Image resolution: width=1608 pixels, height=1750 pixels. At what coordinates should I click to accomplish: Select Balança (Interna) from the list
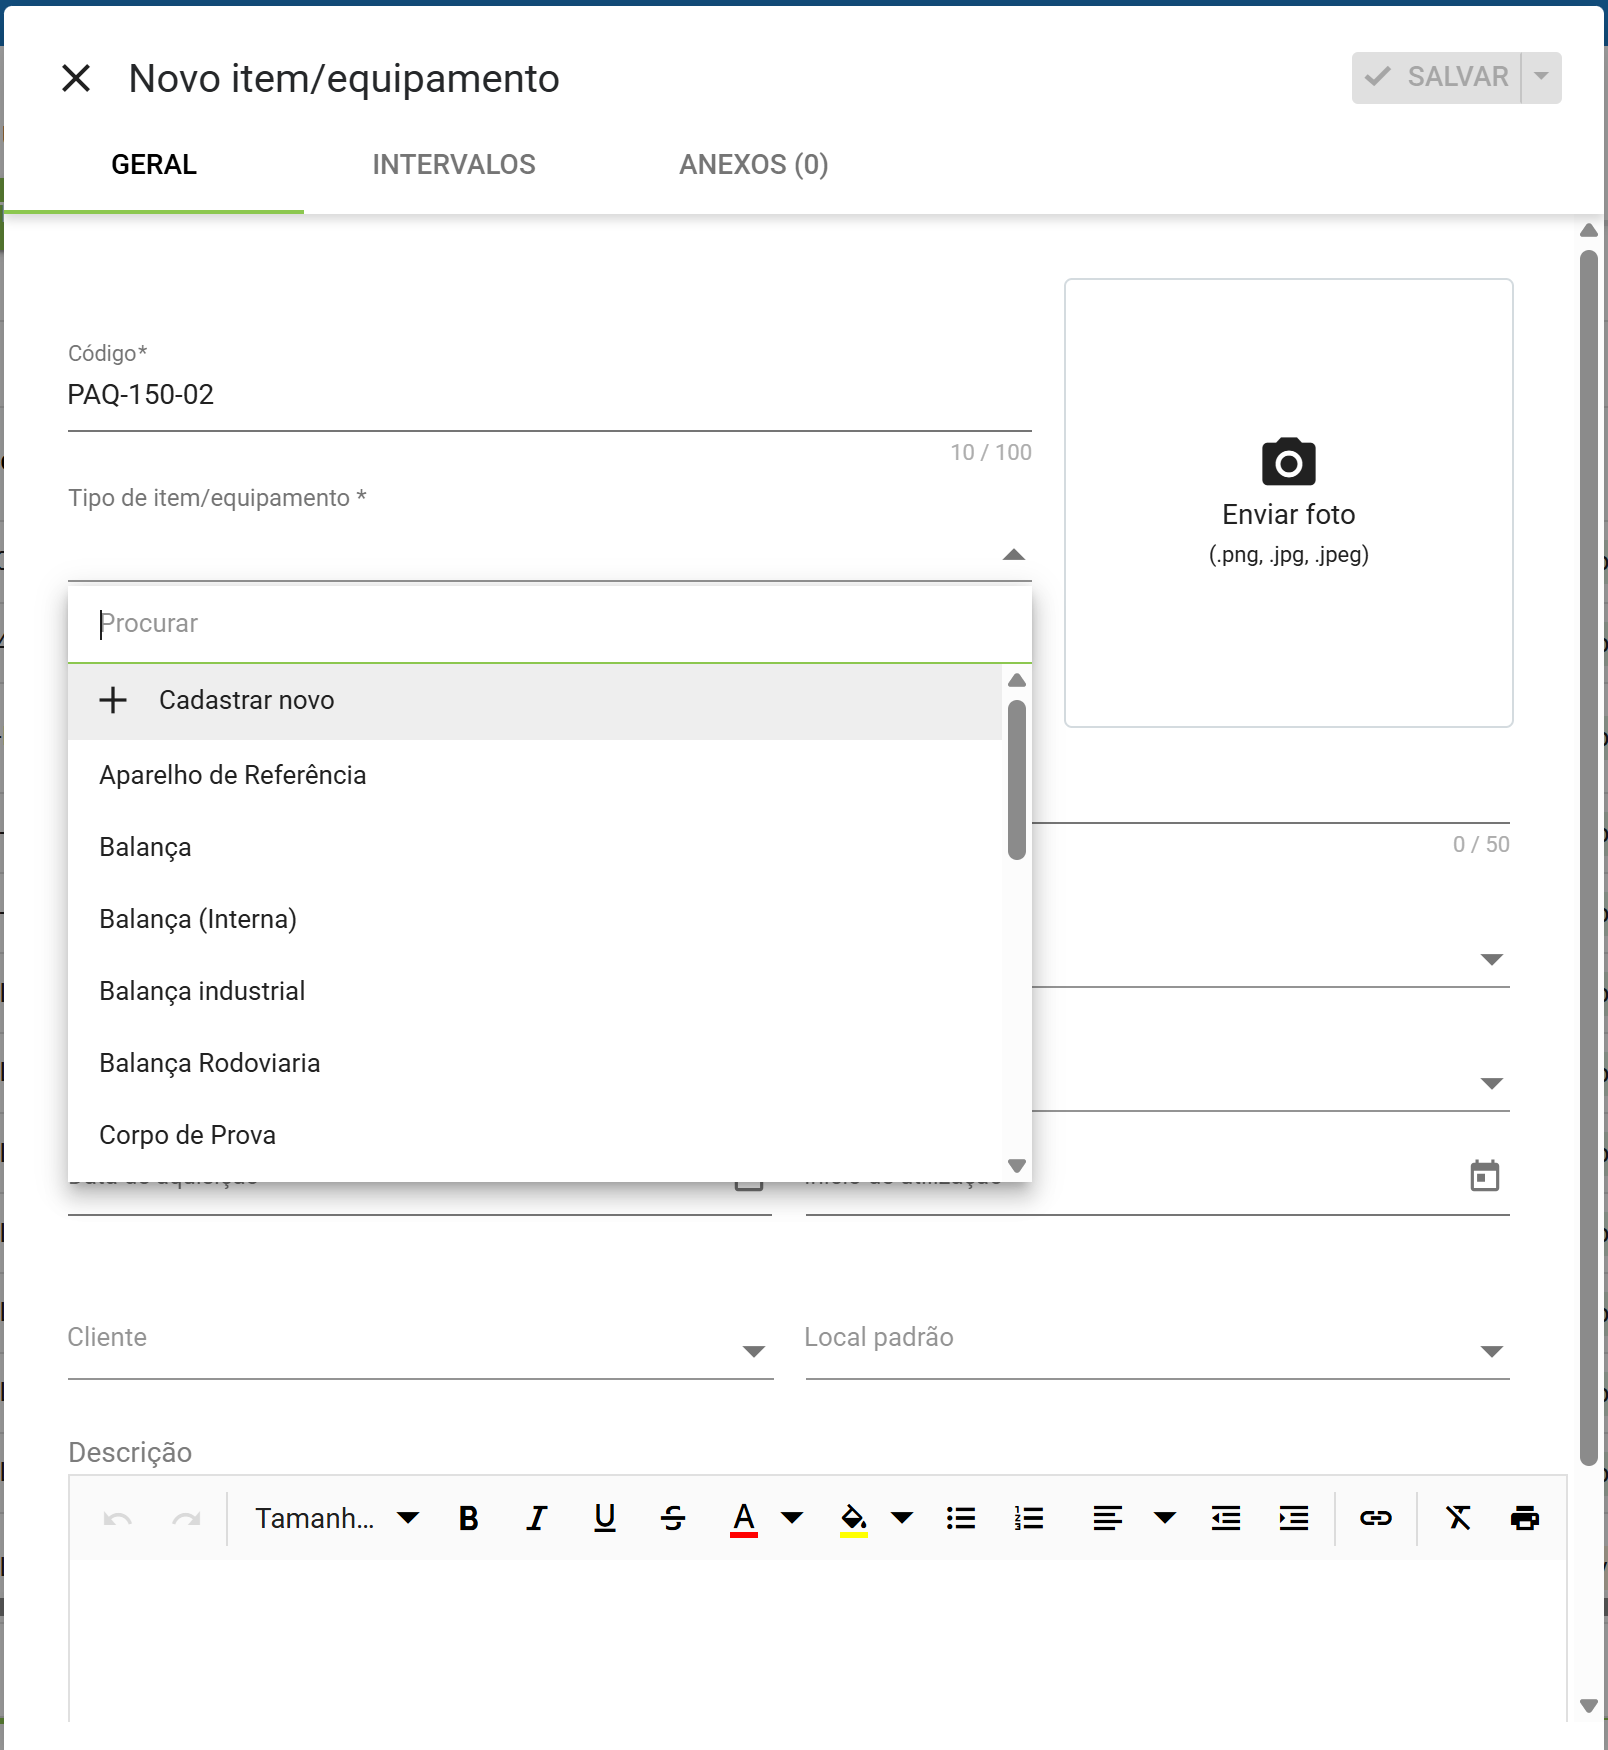click(535, 919)
